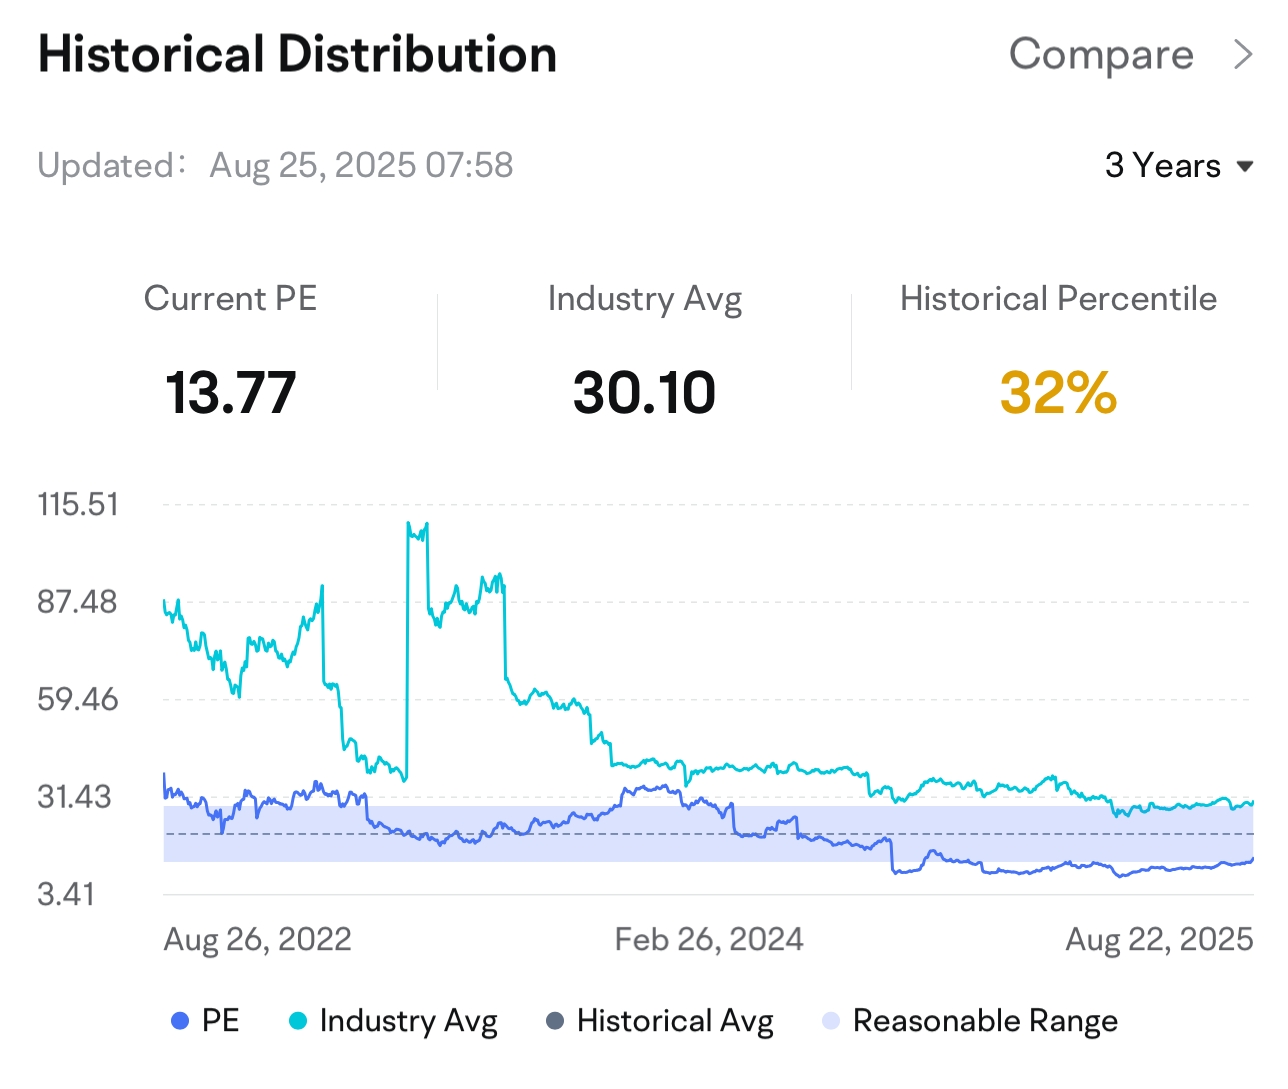Toggle the Historical Avg legend dot
The height and width of the screenshot is (1089, 1288).
pos(555,1021)
